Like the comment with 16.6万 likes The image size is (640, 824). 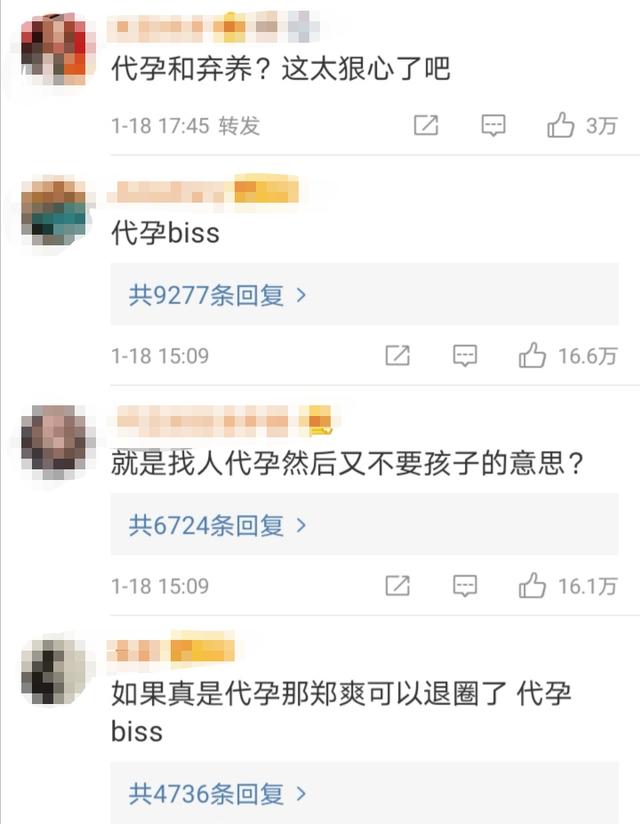point(532,355)
